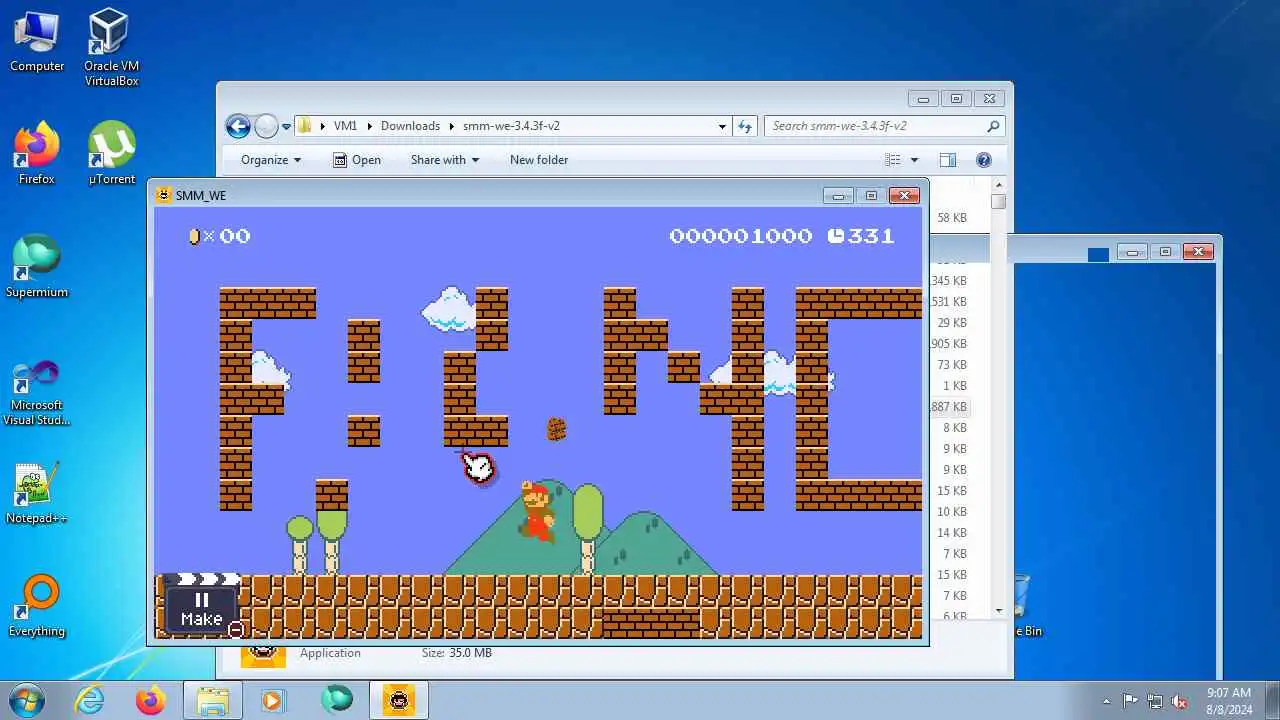Click the Explorer Forward navigation arrow

point(266,126)
